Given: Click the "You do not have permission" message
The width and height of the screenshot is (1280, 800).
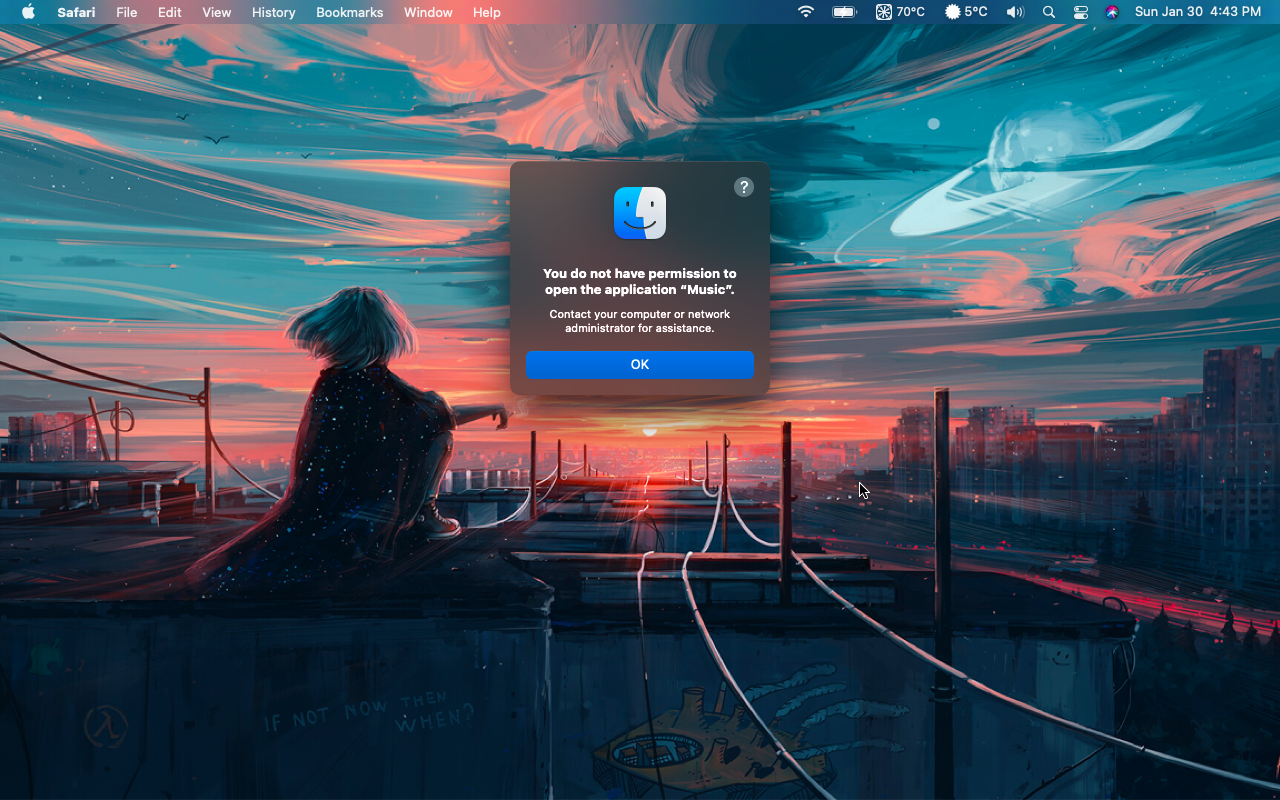Looking at the screenshot, I should point(640,281).
